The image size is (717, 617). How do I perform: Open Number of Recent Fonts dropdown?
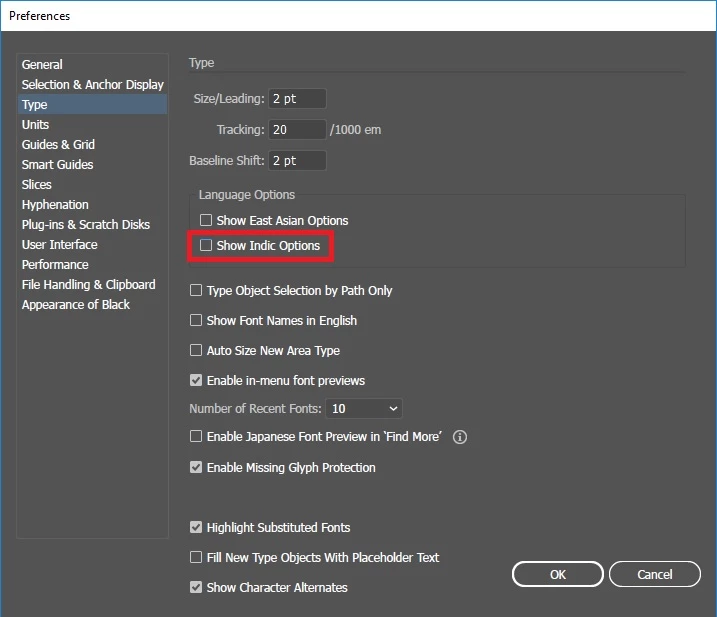coord(364,408)
